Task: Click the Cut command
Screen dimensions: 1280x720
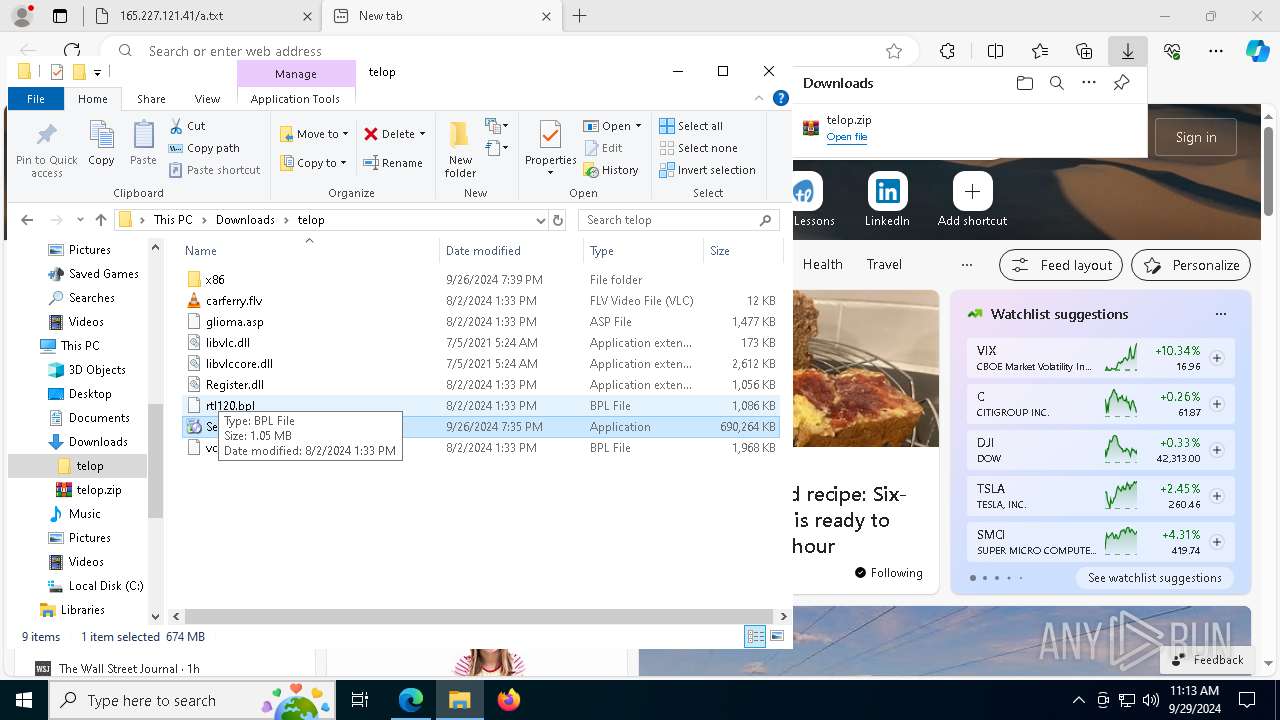Action: [x=187, y=126]
